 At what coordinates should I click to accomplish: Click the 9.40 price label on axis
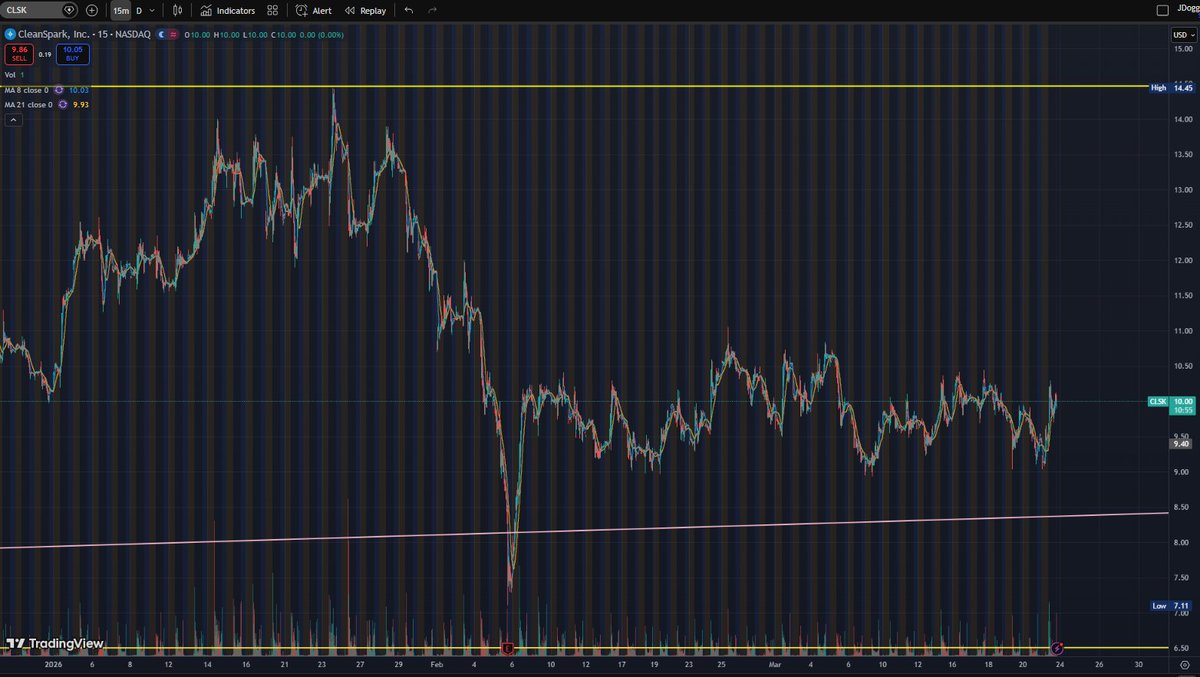[x=1181, y=443]
